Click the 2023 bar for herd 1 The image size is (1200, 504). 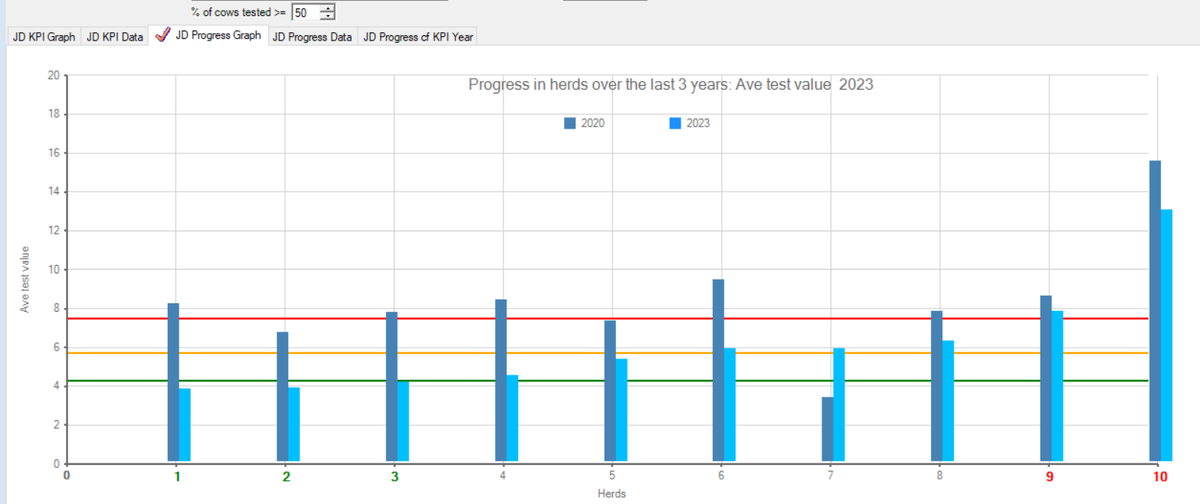coord(184,426)
